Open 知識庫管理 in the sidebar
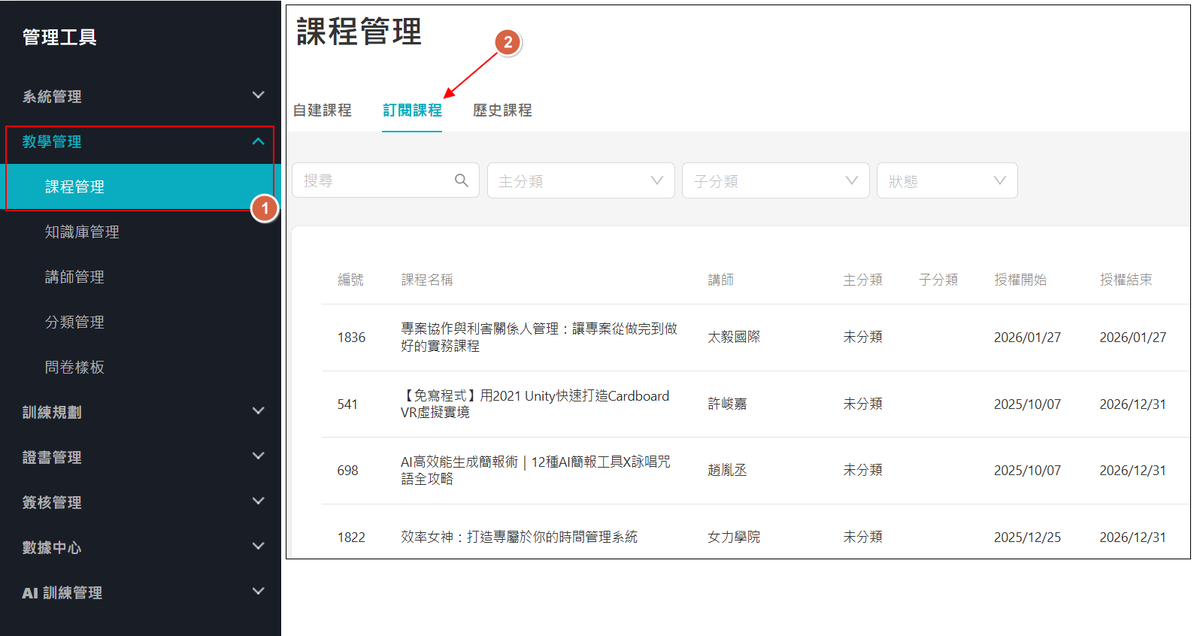1200x636 pixels. tap(82, 232)
